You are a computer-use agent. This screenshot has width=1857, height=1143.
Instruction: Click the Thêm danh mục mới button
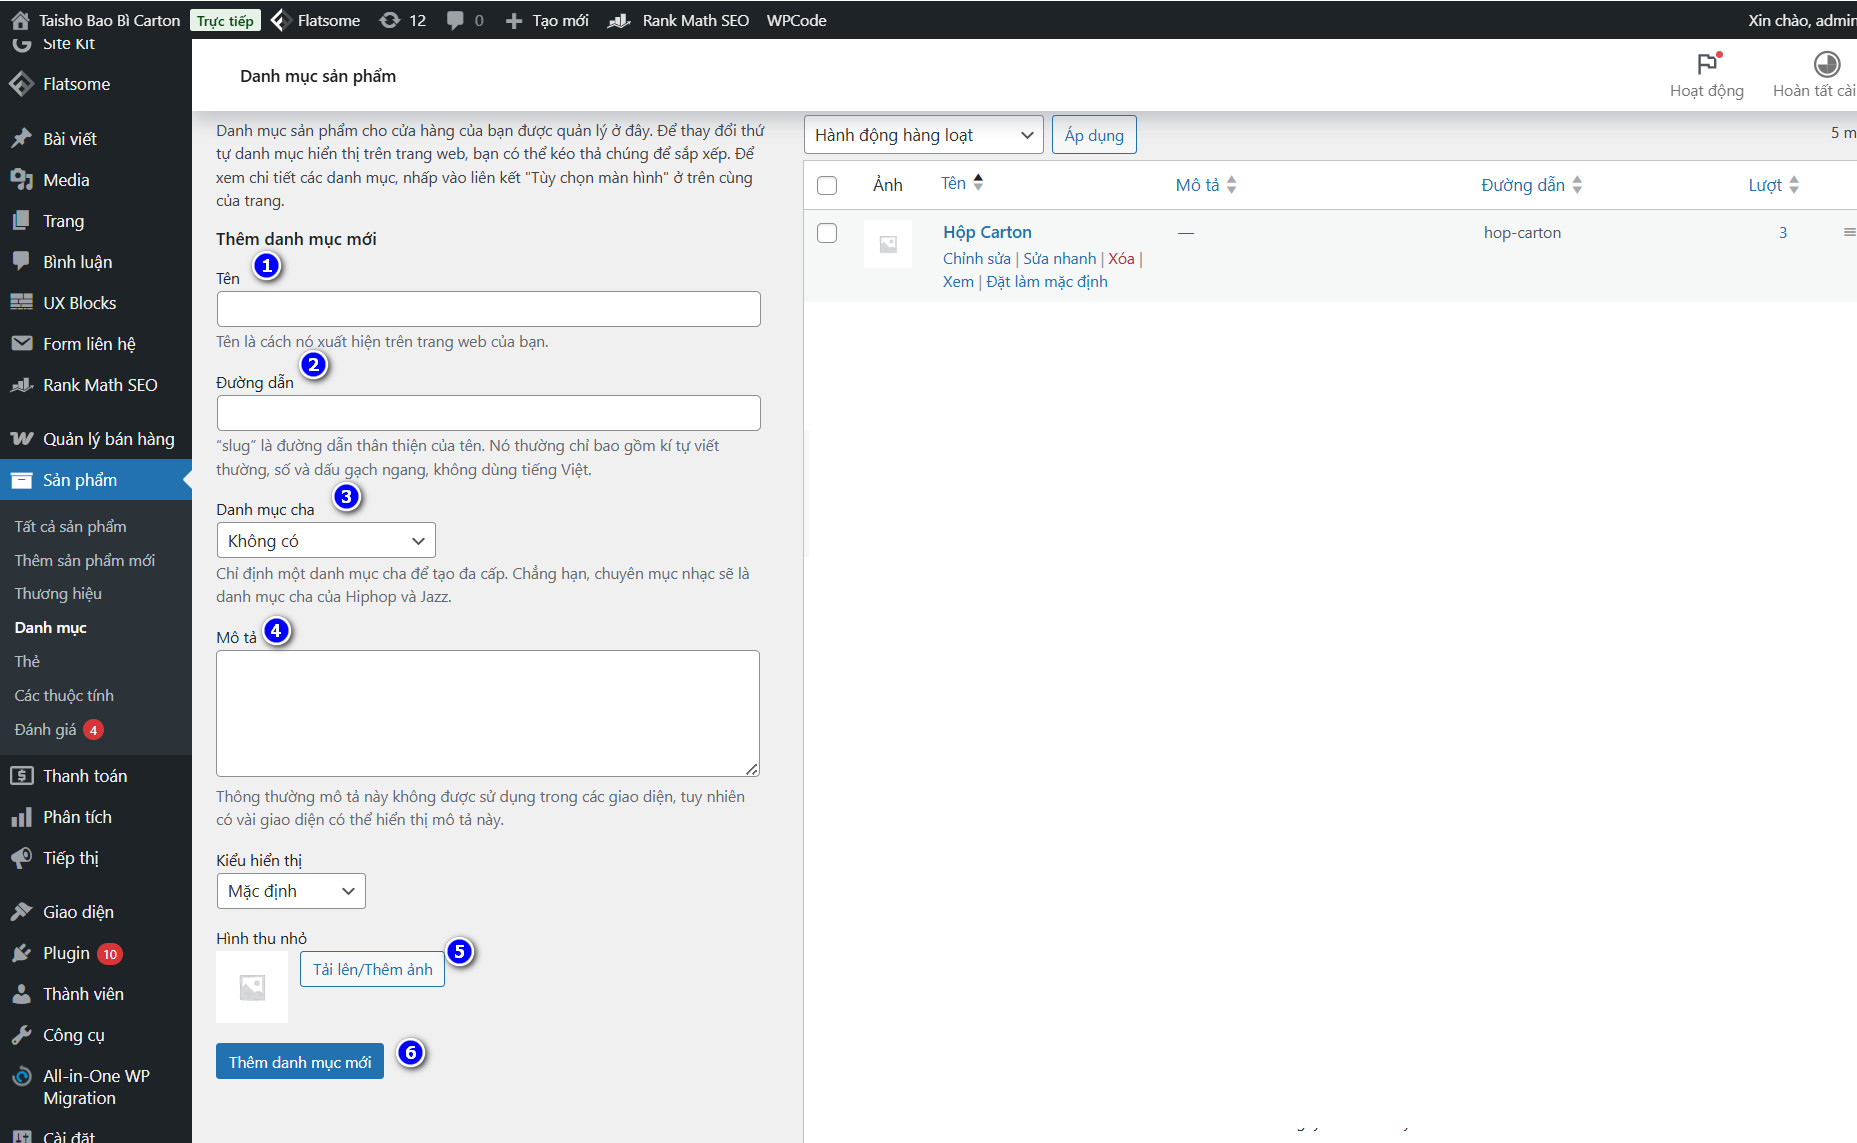tap(299, 1061)
